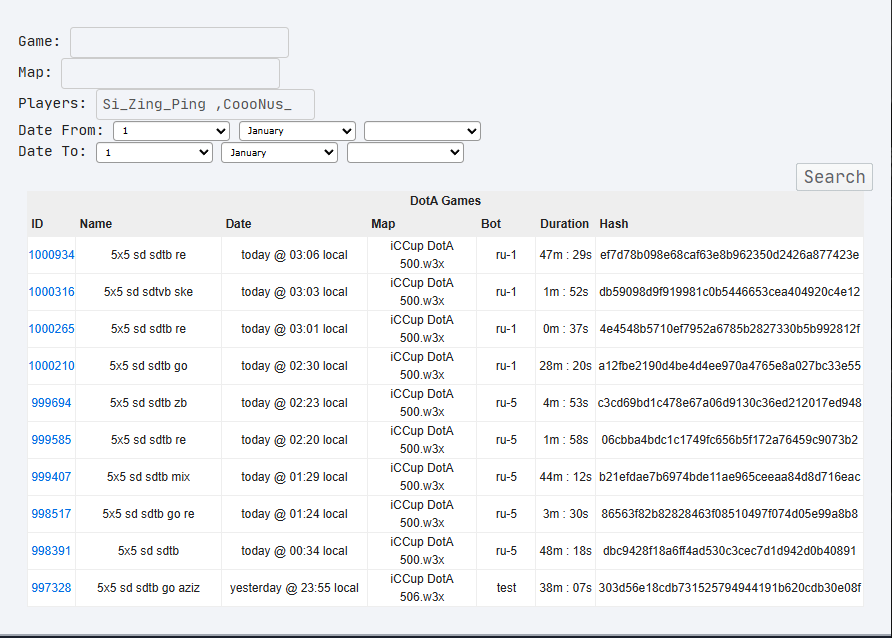Open game ID 999585 link
Viewport: 892px width, 638px height.
(x=51, y=440)
